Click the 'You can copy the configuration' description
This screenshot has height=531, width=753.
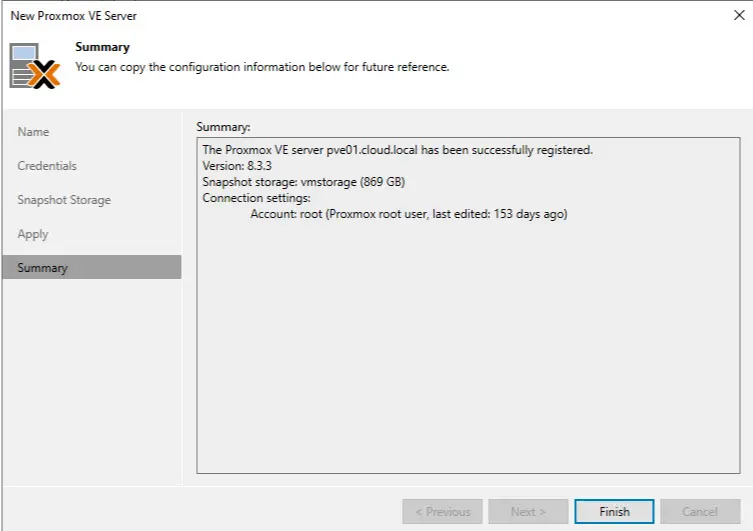click(x=262, y=67)
